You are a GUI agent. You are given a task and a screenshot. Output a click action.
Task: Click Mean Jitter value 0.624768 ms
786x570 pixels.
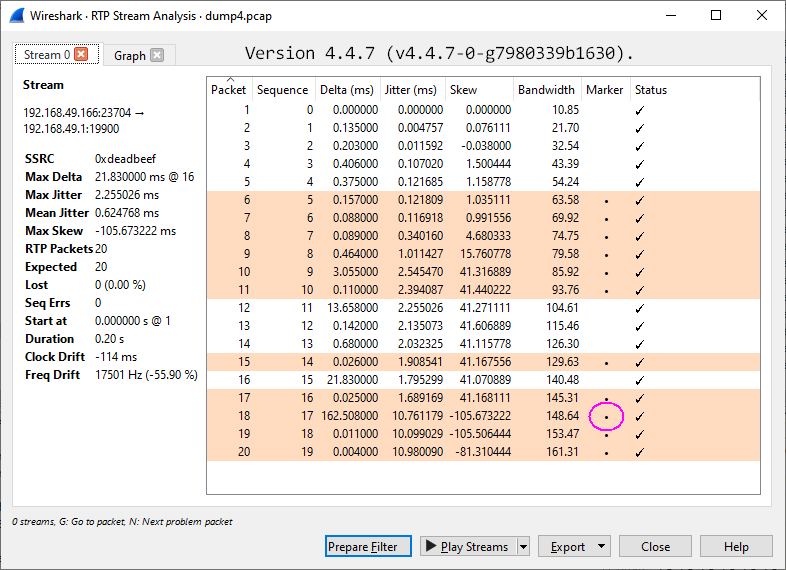point(127,213)
